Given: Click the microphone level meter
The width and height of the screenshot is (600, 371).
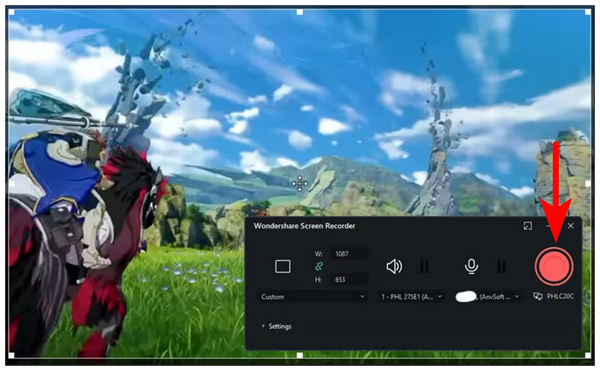Looking at the screenshot, I should [501, 266].
